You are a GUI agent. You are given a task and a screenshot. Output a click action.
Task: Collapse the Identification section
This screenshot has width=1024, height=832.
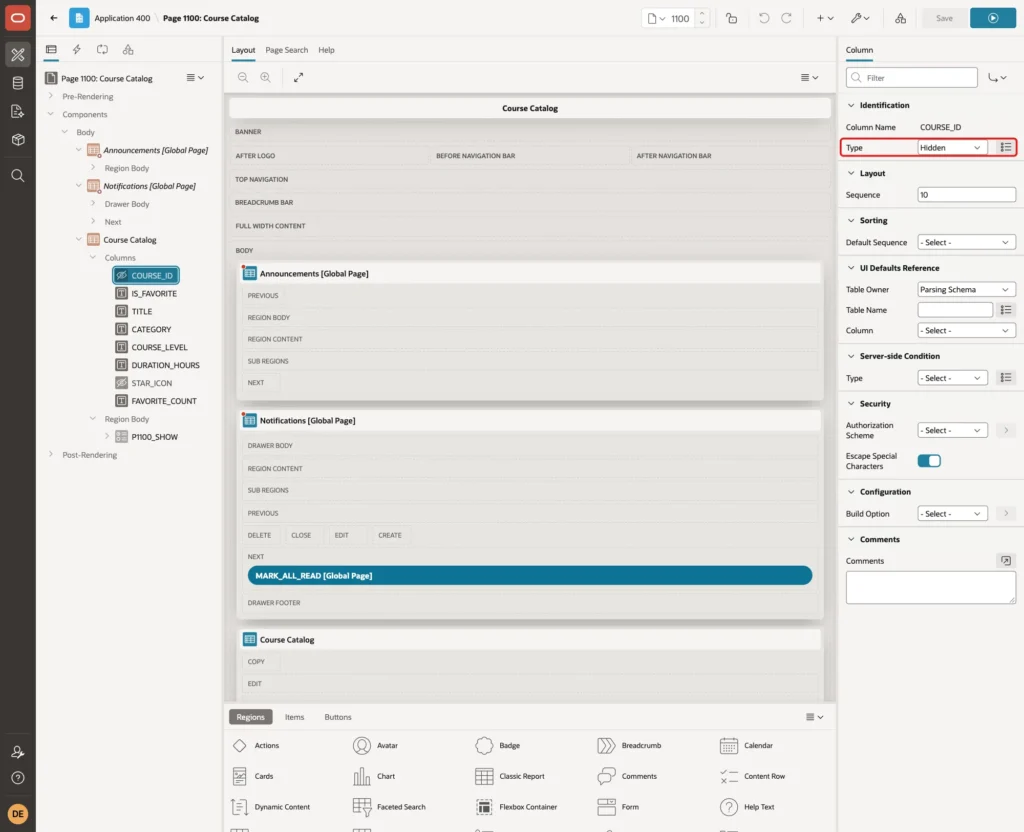(x=850, y=105)
